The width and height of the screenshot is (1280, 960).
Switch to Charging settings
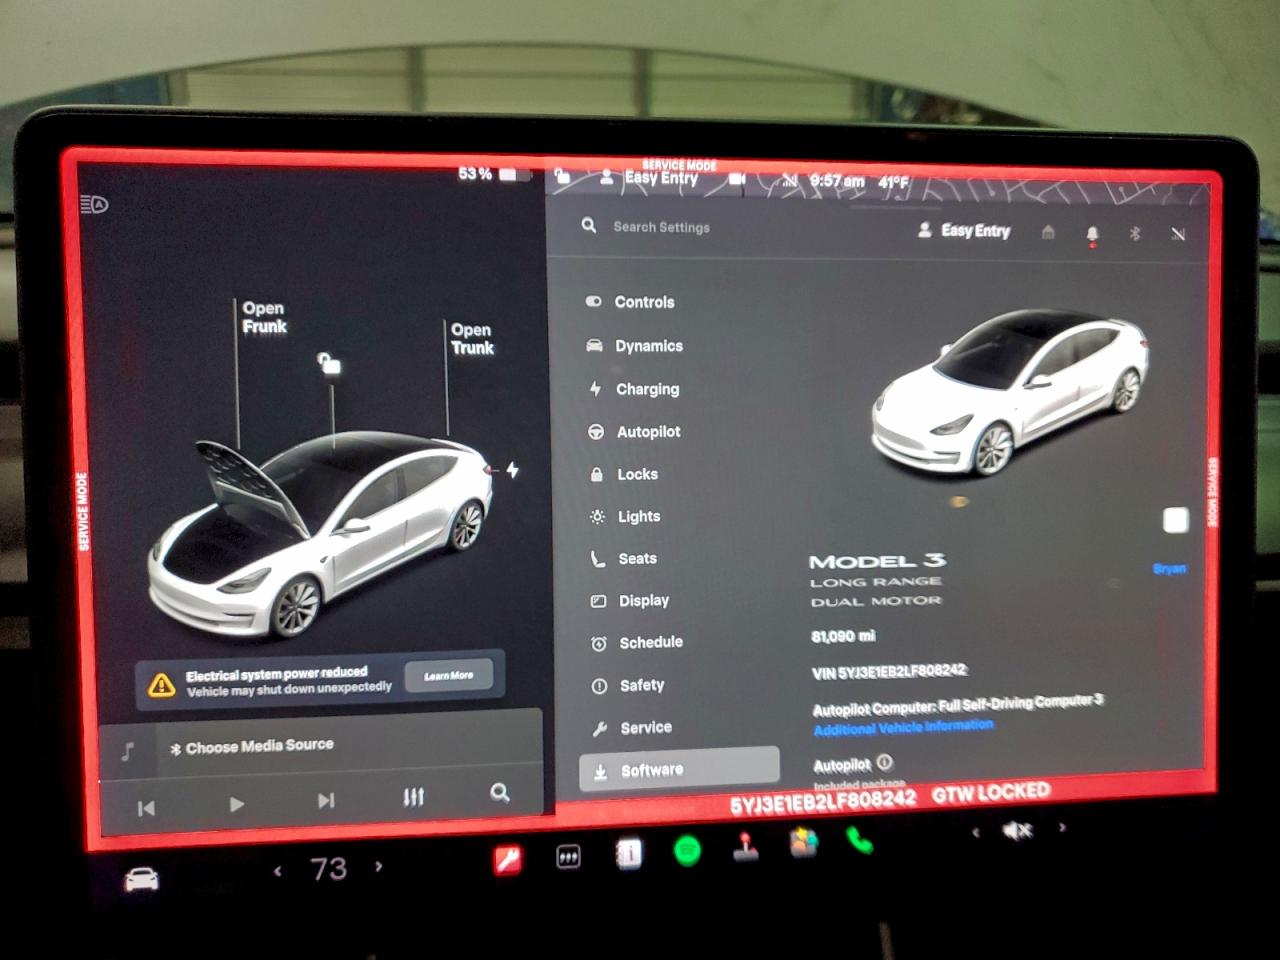(x=647, y=389)
